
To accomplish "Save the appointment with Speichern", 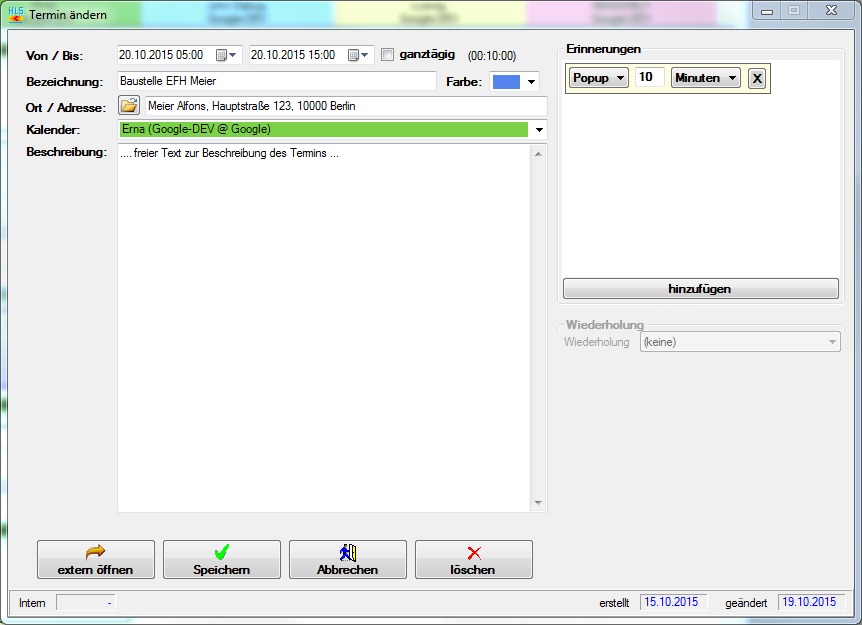I will point(222,560).
